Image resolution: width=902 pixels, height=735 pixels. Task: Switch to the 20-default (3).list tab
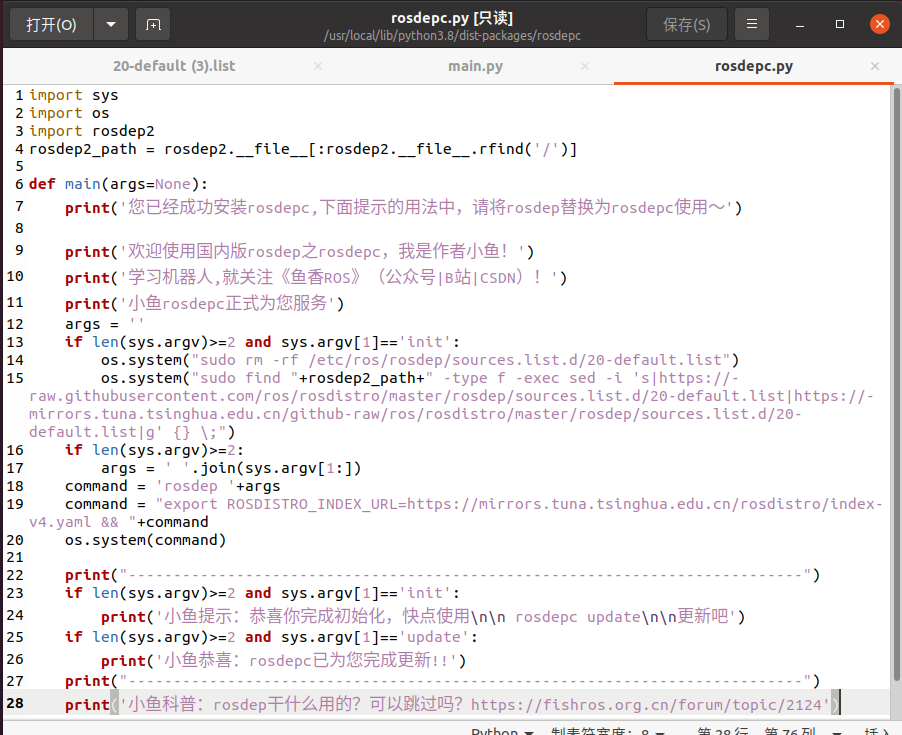click(174, 66)
